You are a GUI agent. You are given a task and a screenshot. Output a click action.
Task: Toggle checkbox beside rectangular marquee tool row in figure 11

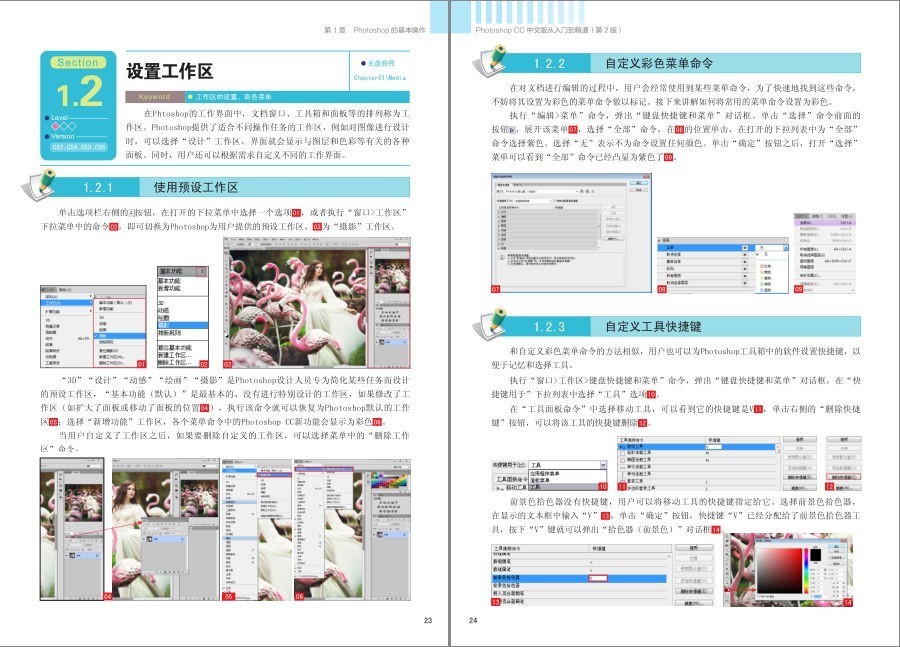[623, 453]
